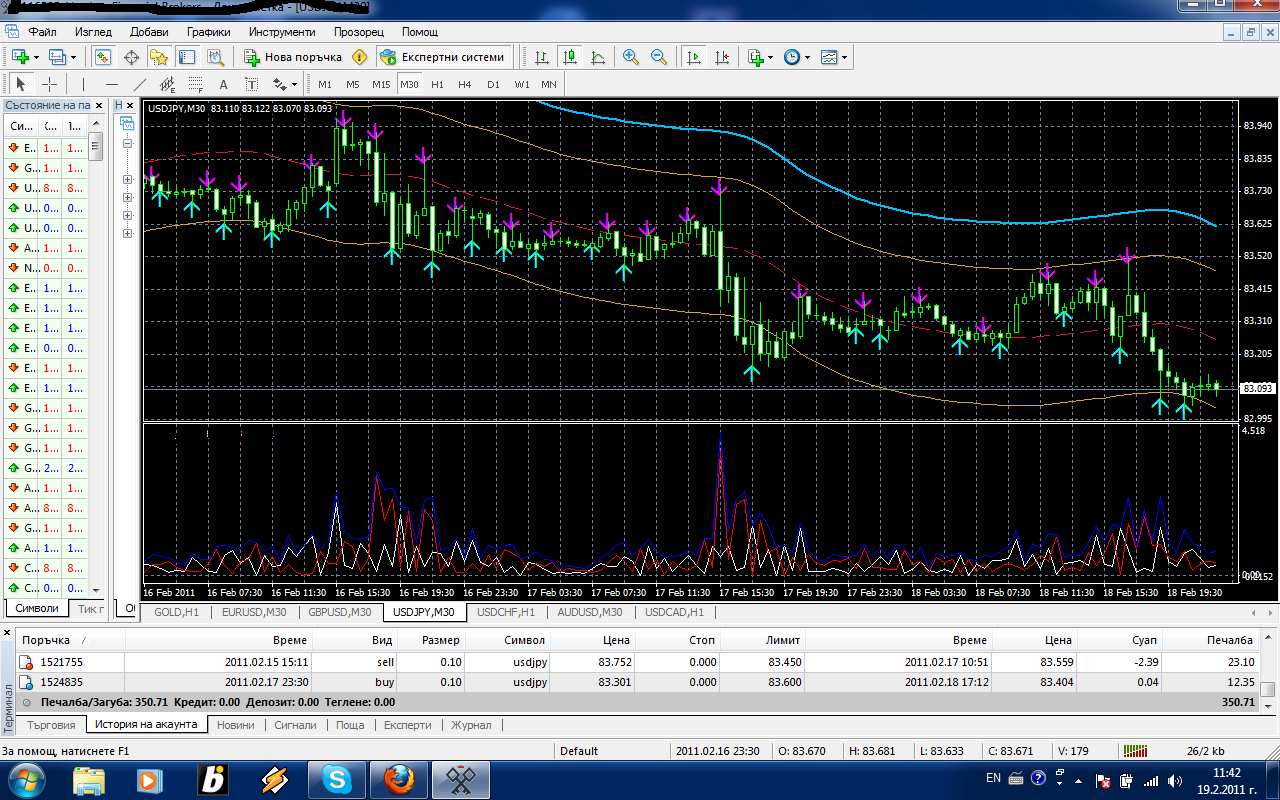The width and height of the screenshot is (1280, 800).
Task: Expand the first plus node in Navigator
Action: (x=128, y=180)
